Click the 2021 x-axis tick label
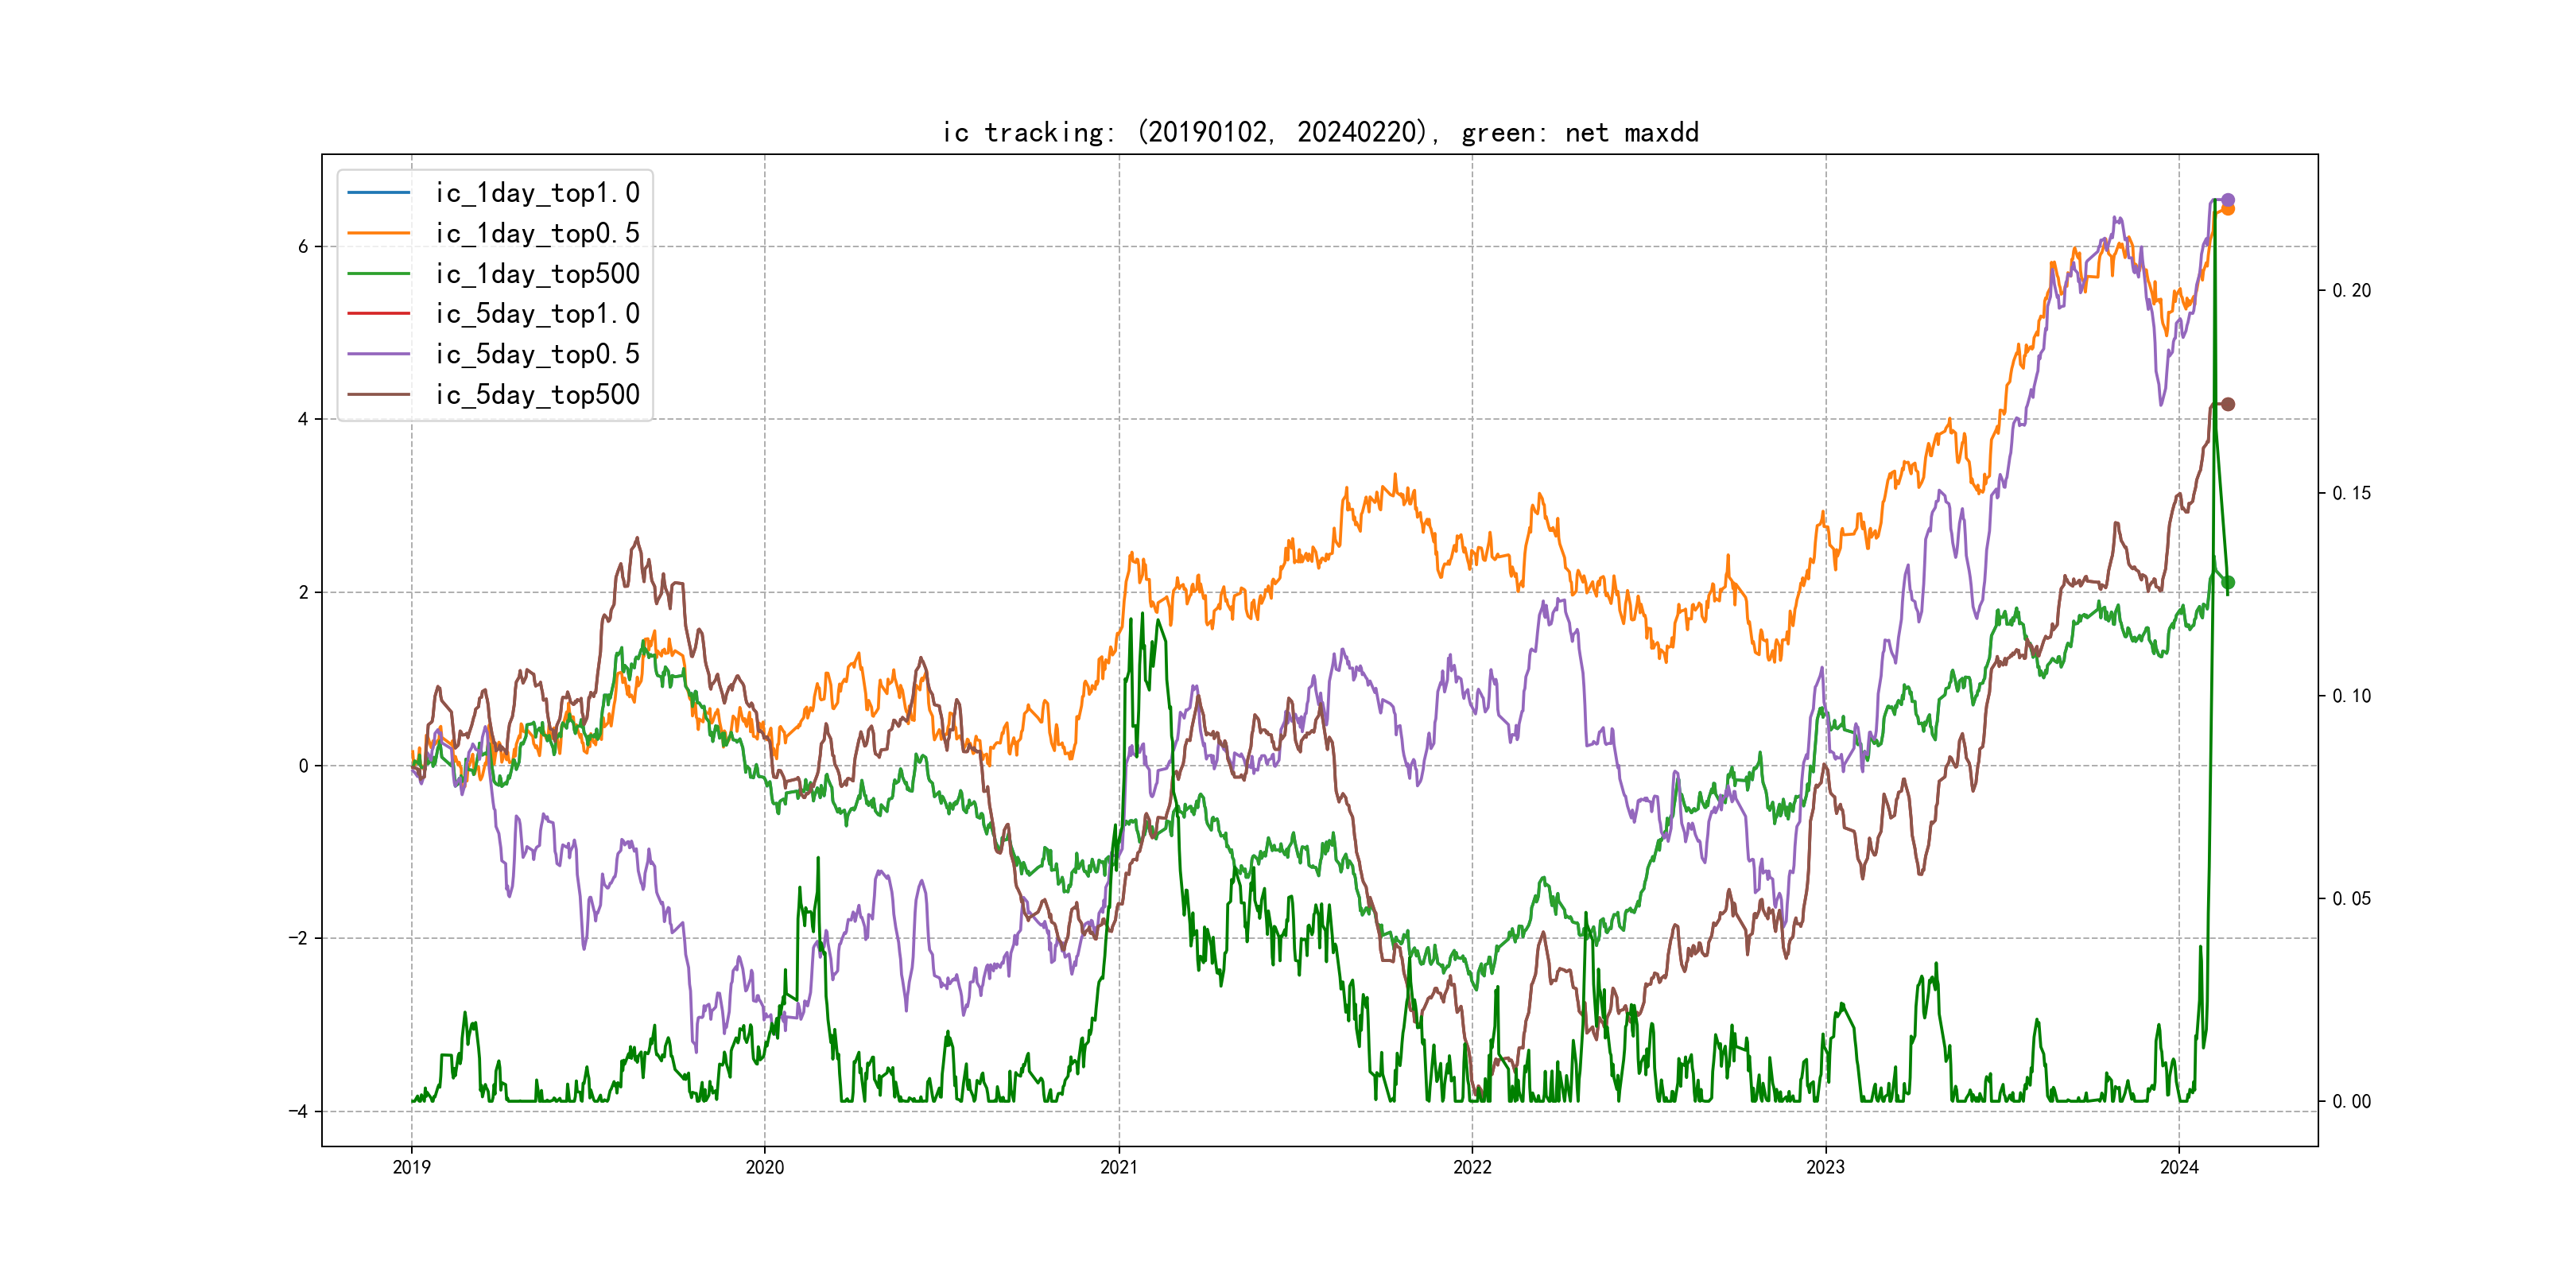The height and width of the screenshot is (1288, 2576). [1118, 1167]
